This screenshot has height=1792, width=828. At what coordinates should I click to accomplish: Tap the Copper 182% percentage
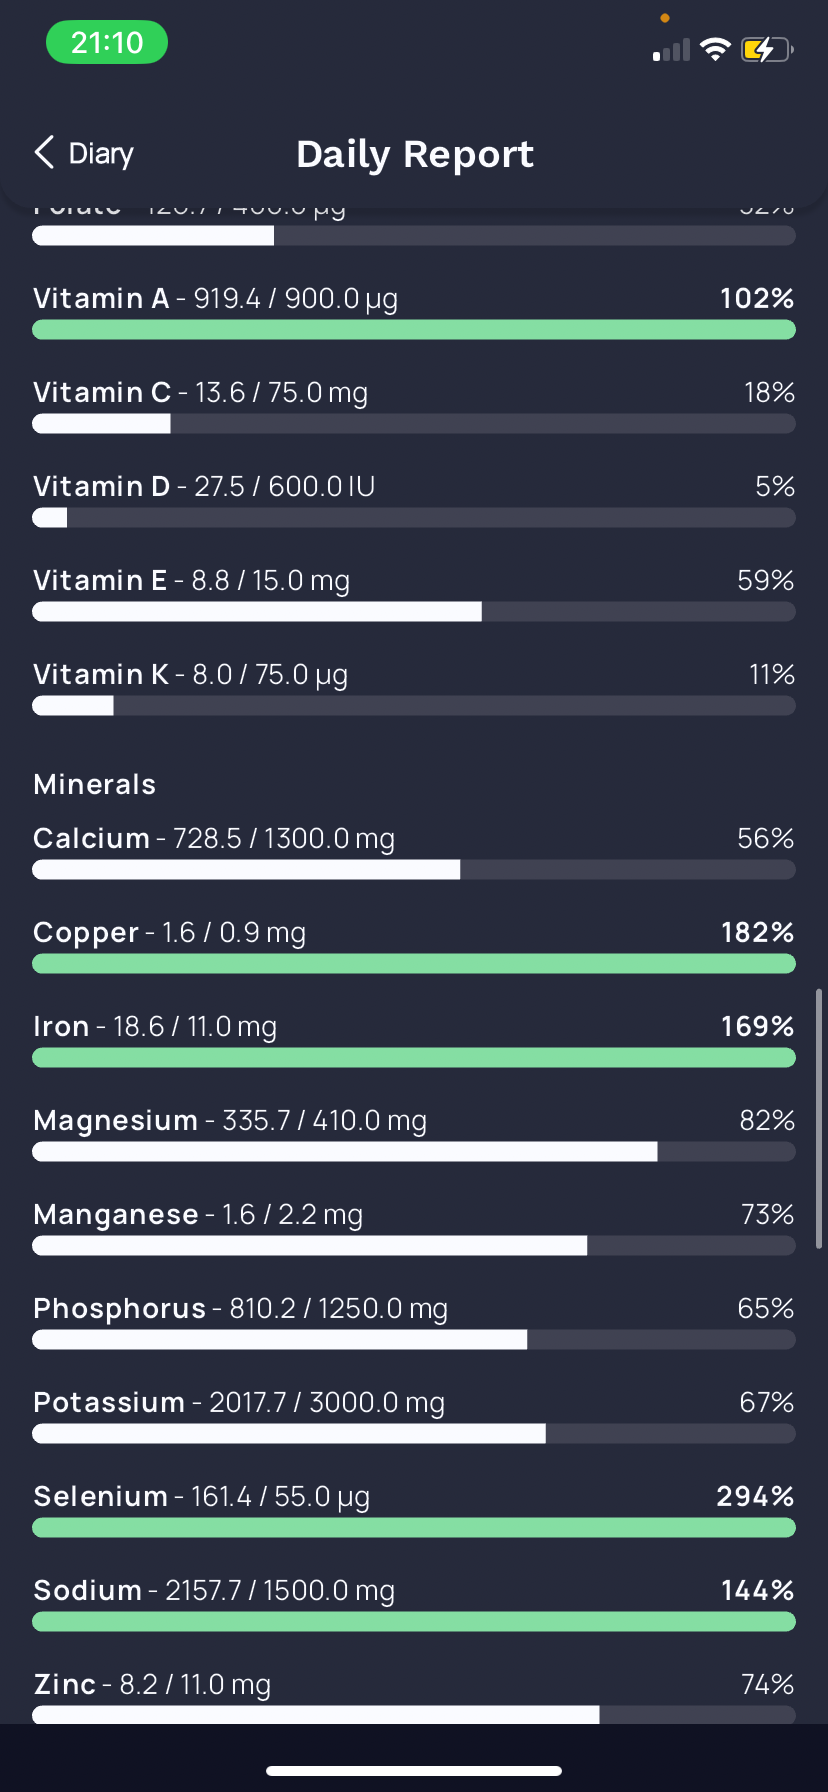pos(757,932)
